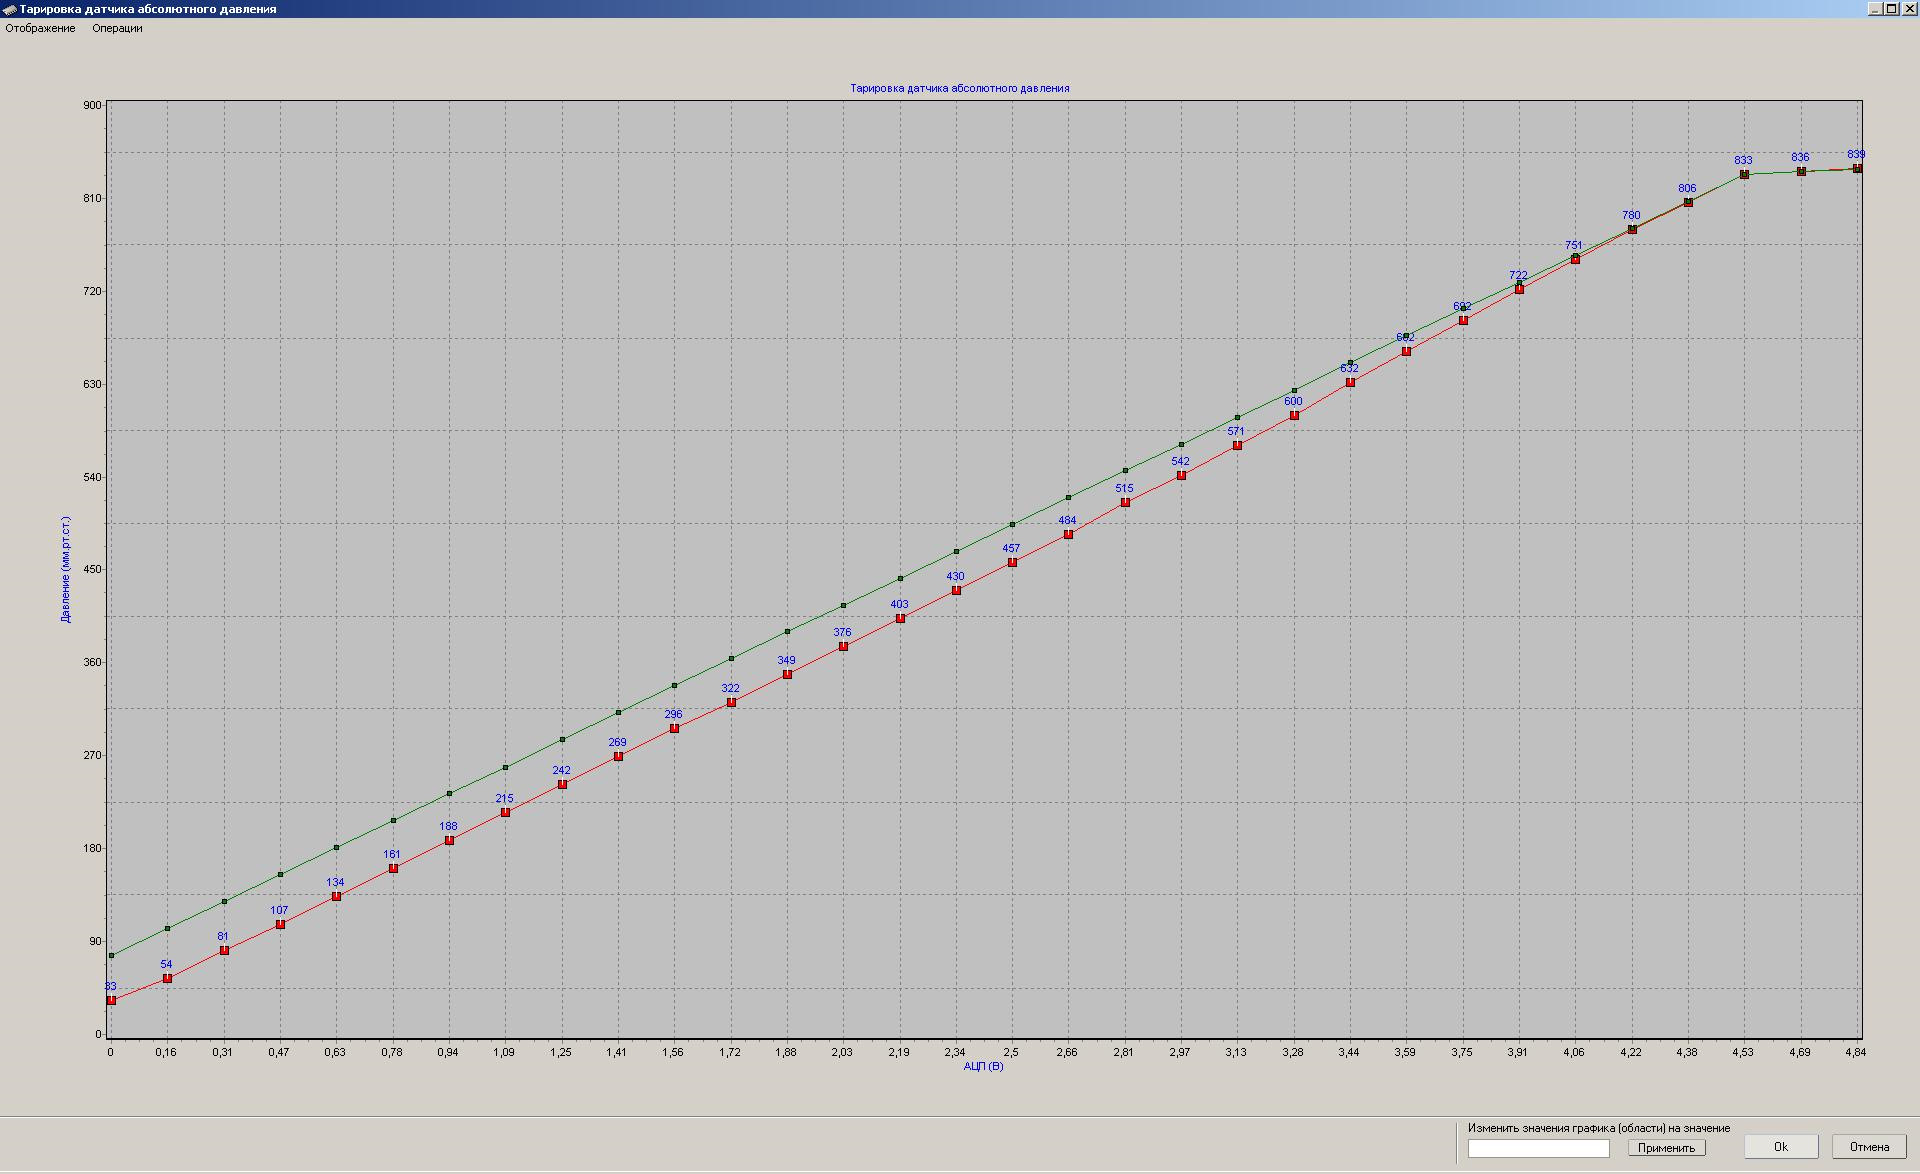
Task: Select the red data point labeled 161
Action: 393,868
